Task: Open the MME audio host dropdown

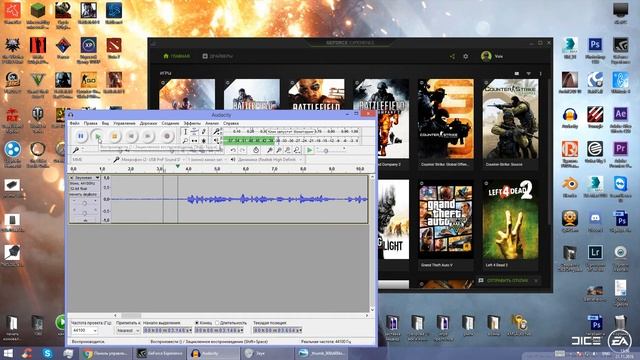Action: coord(91,160)
